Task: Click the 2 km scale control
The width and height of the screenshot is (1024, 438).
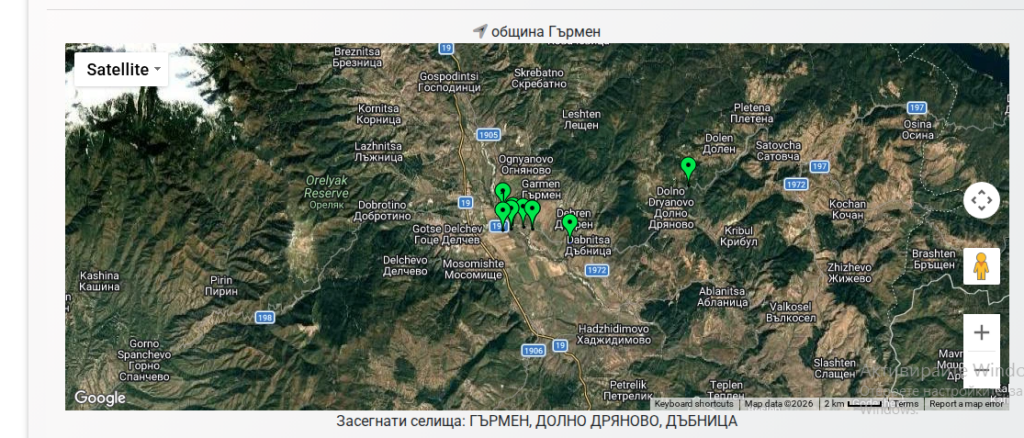Action: click(x=853, y=404)
